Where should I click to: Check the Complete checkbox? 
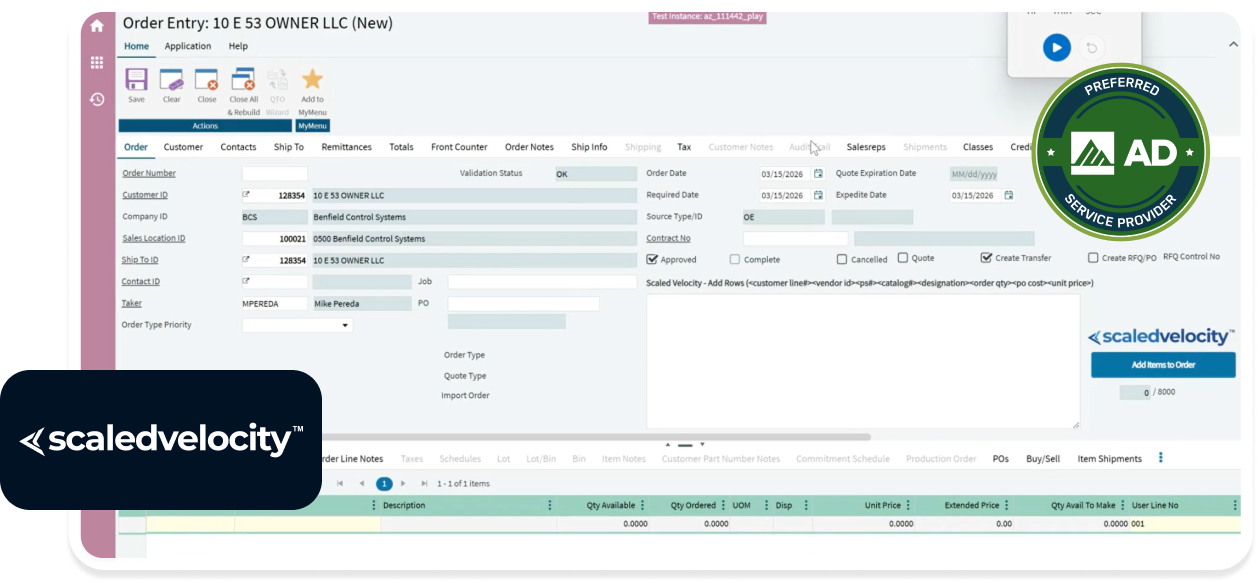tap(735, 259)
